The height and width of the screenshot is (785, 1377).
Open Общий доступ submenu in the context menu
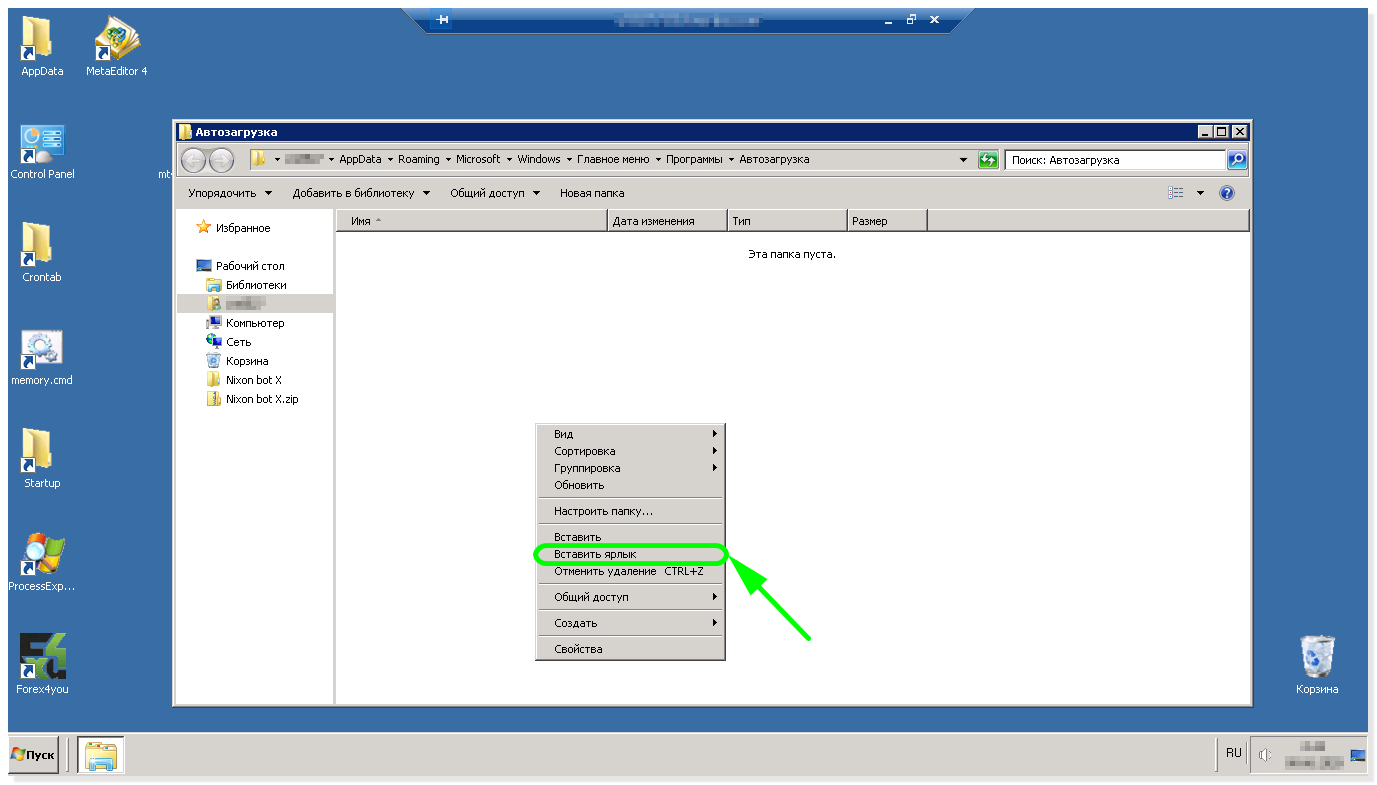tap(630, 597)
